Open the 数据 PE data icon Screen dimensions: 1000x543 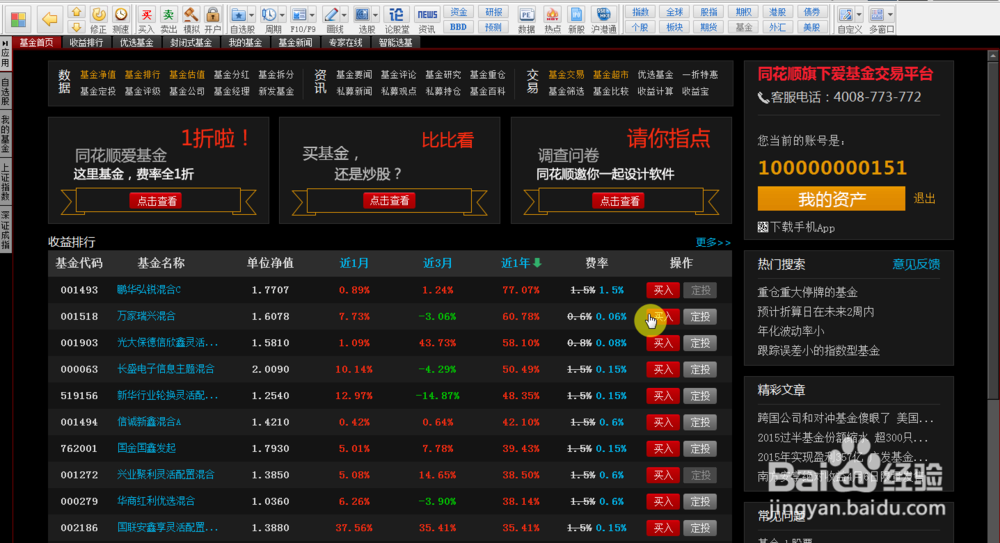pos(527,19)
